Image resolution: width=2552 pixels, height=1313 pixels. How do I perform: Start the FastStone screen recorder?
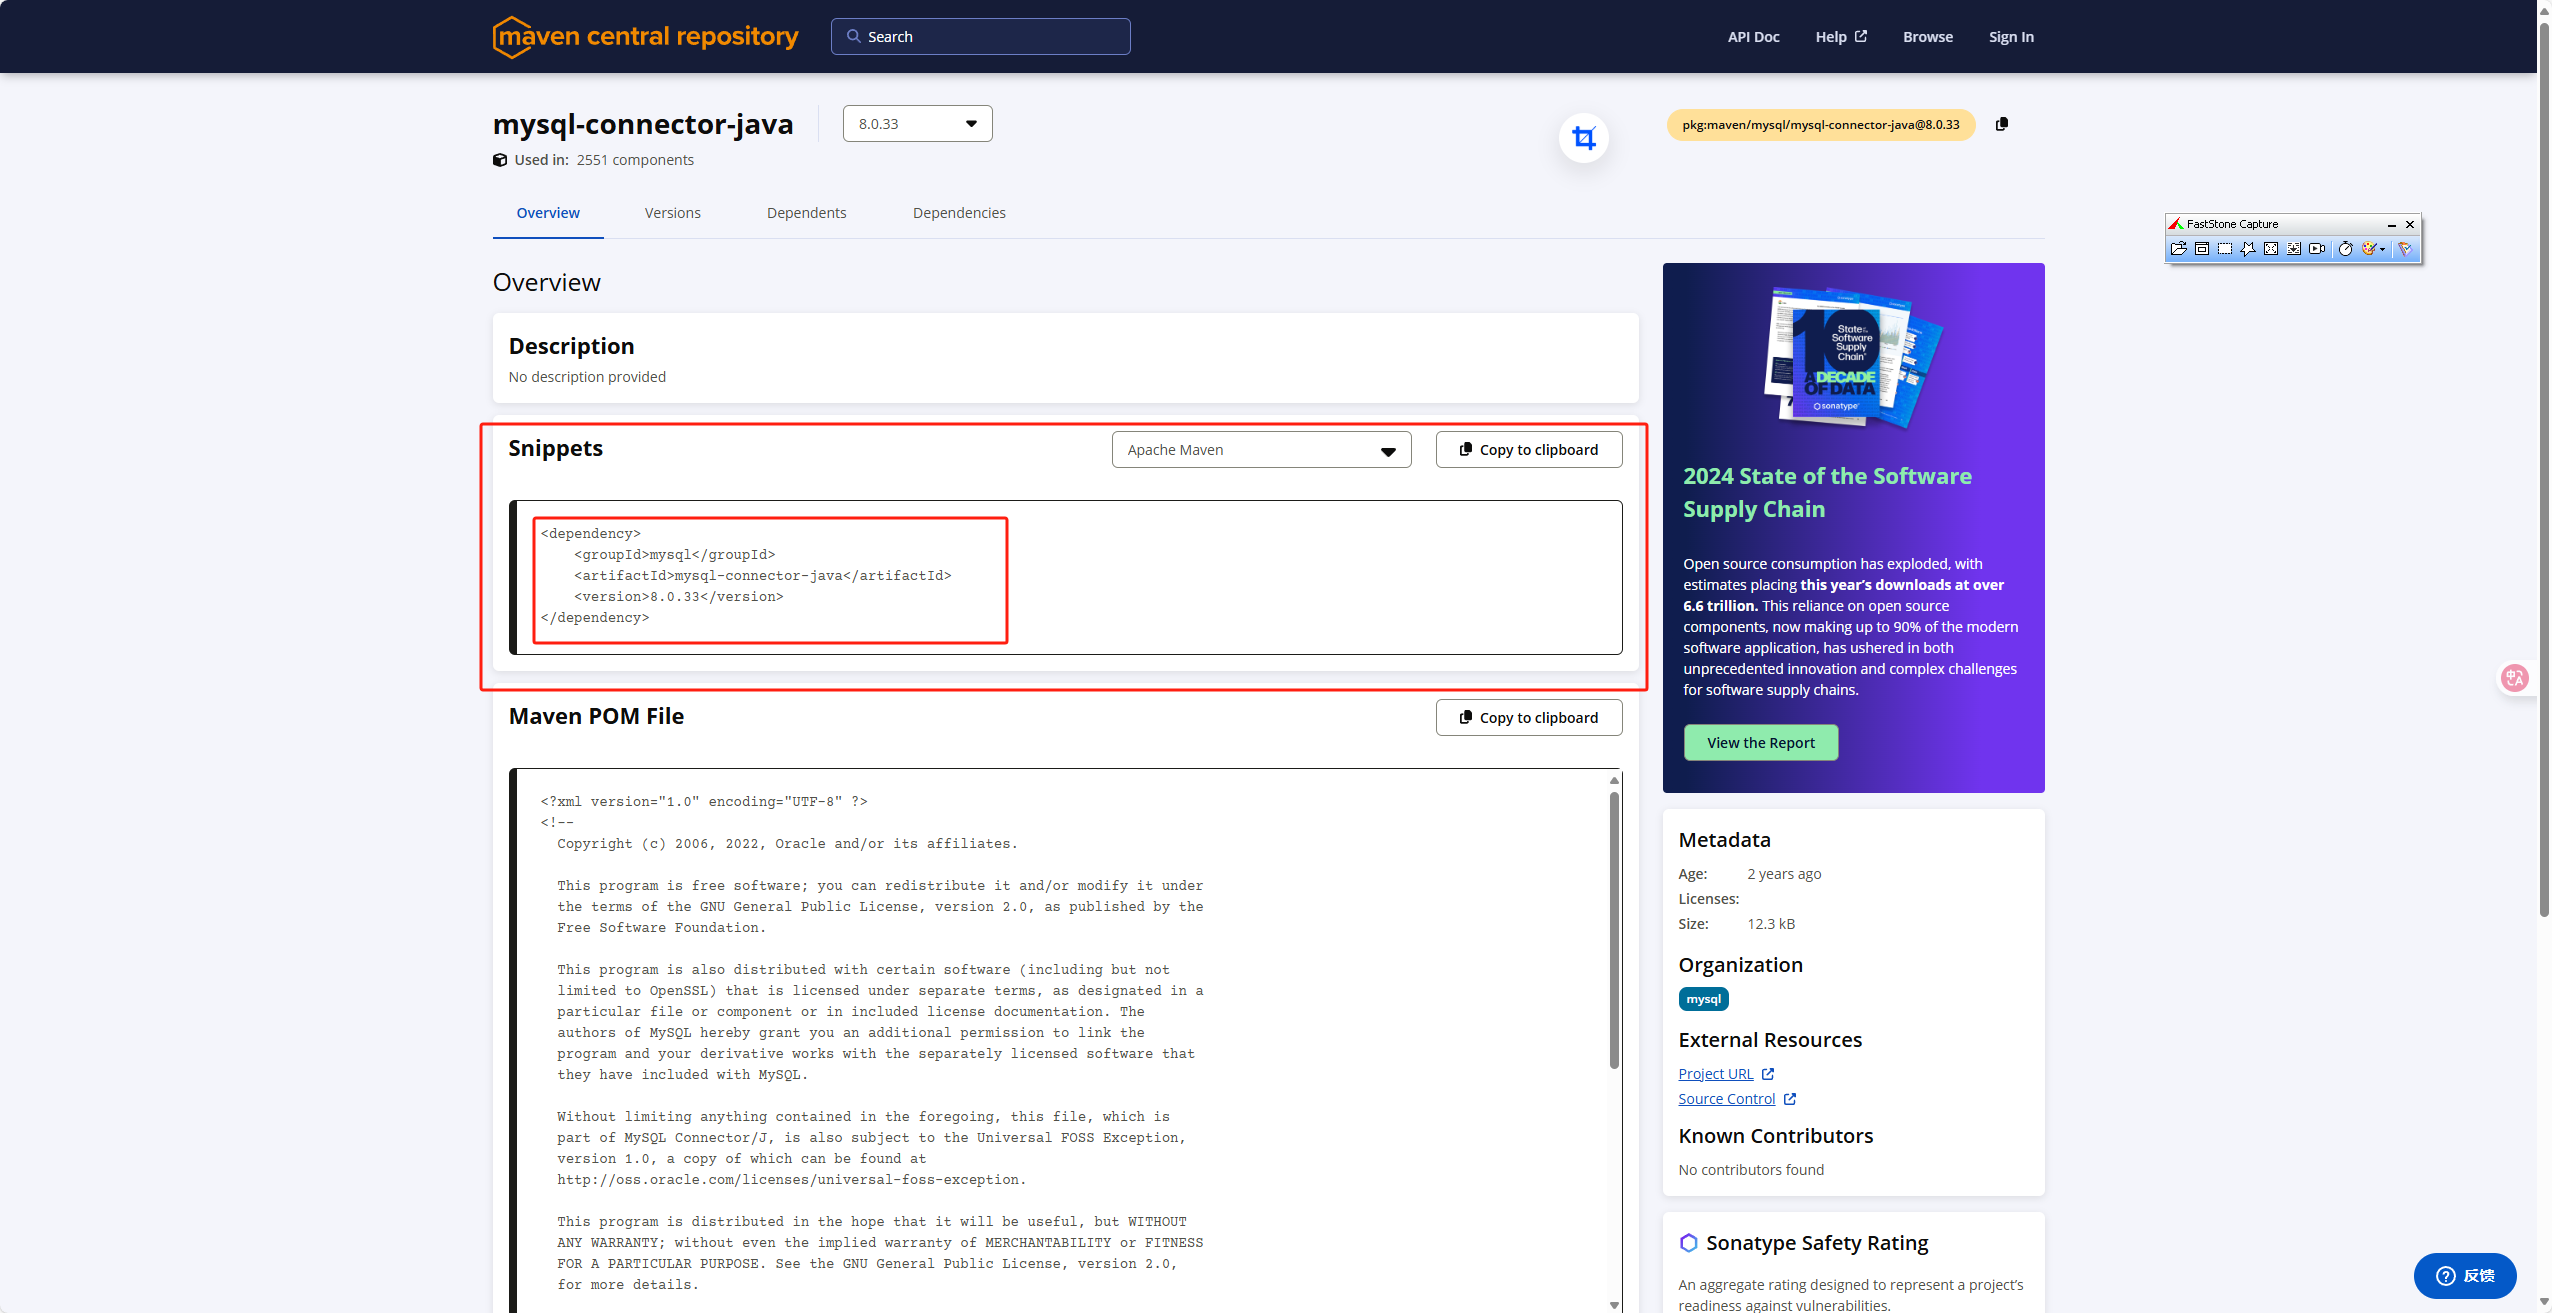point(2317,251)
